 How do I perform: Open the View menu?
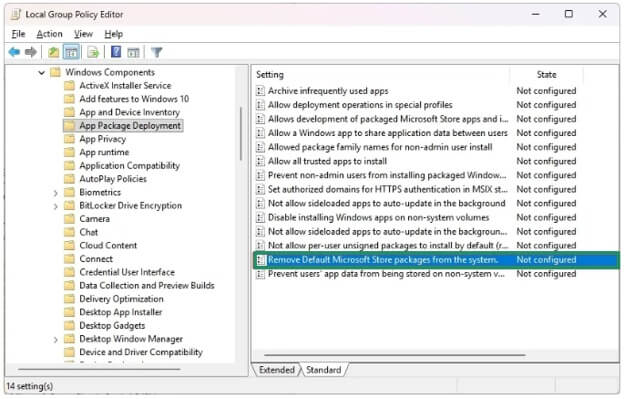[x=83, y=34]
